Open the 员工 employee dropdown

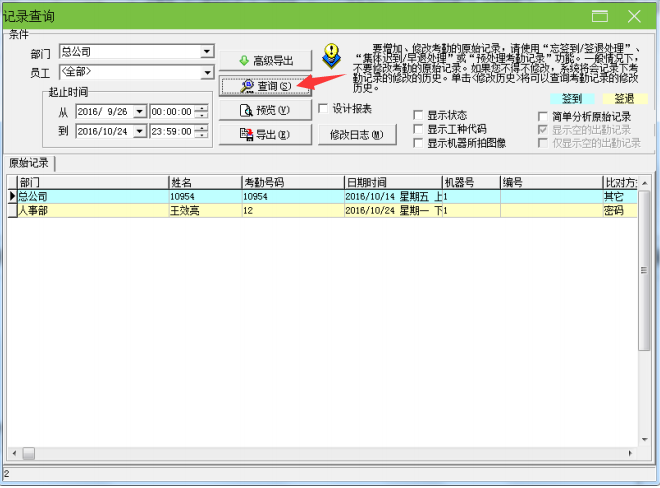pos(207,73)
